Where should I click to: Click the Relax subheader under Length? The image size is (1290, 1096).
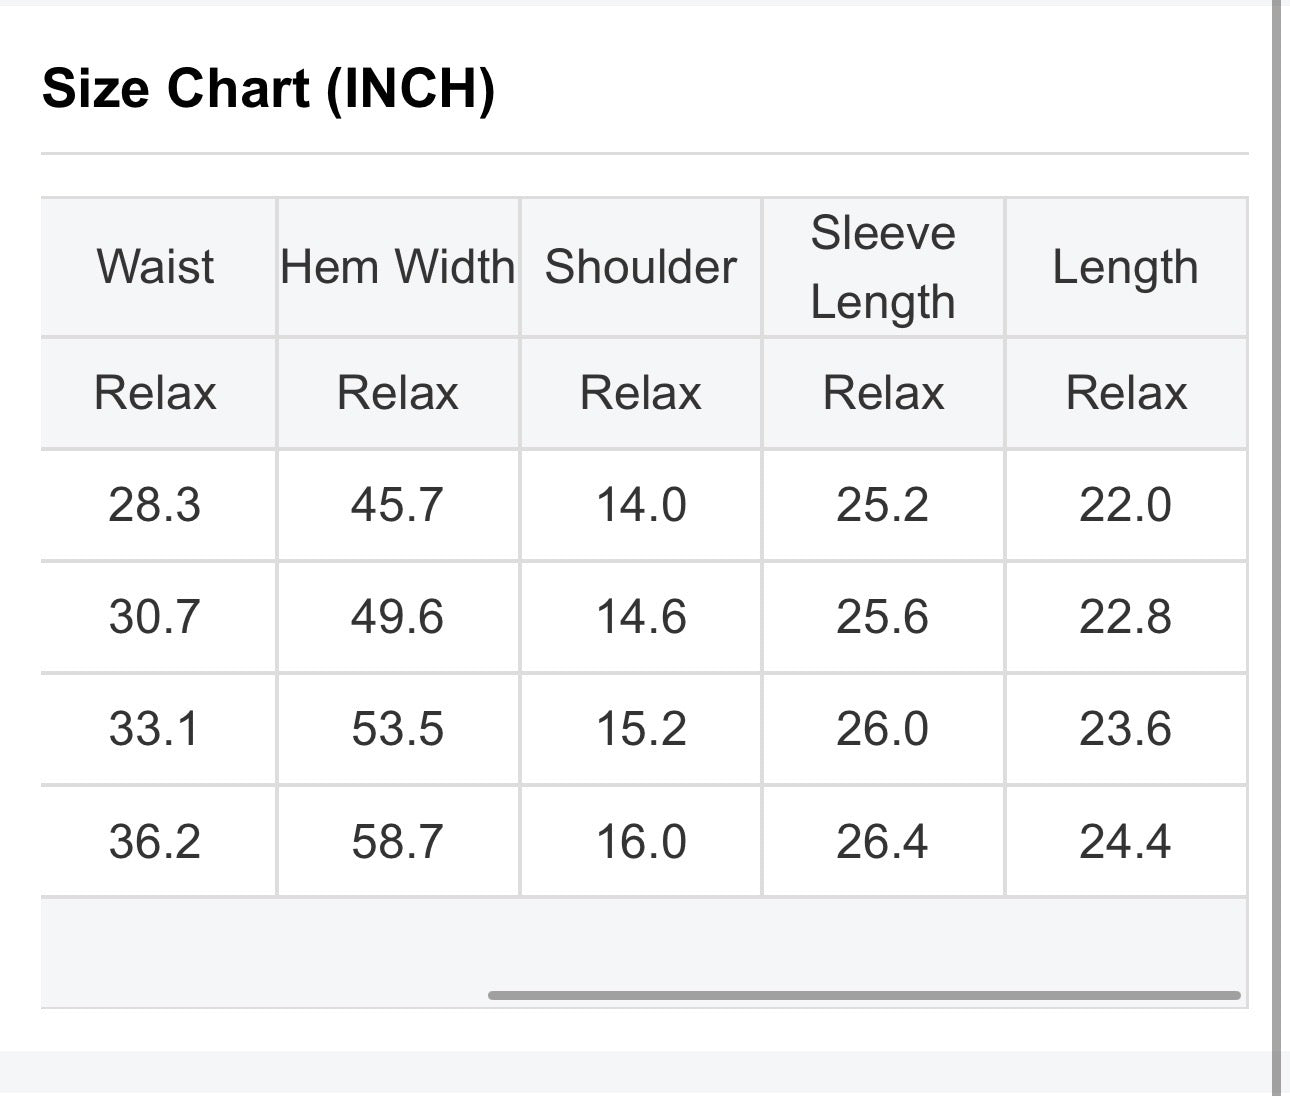(x=1125, y=392)
